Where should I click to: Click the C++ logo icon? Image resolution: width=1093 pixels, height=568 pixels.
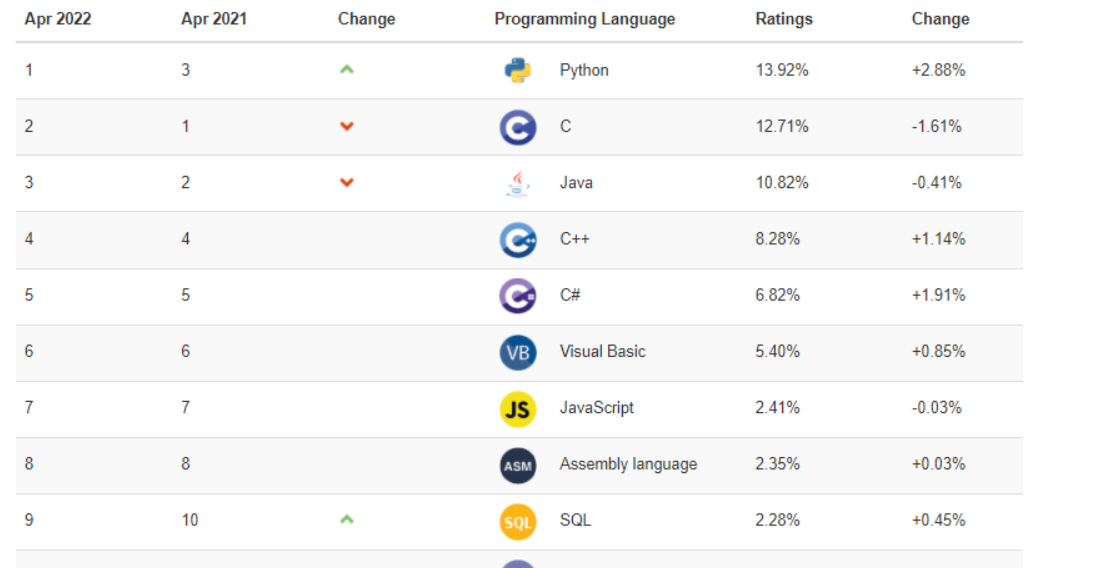point(518,239)
